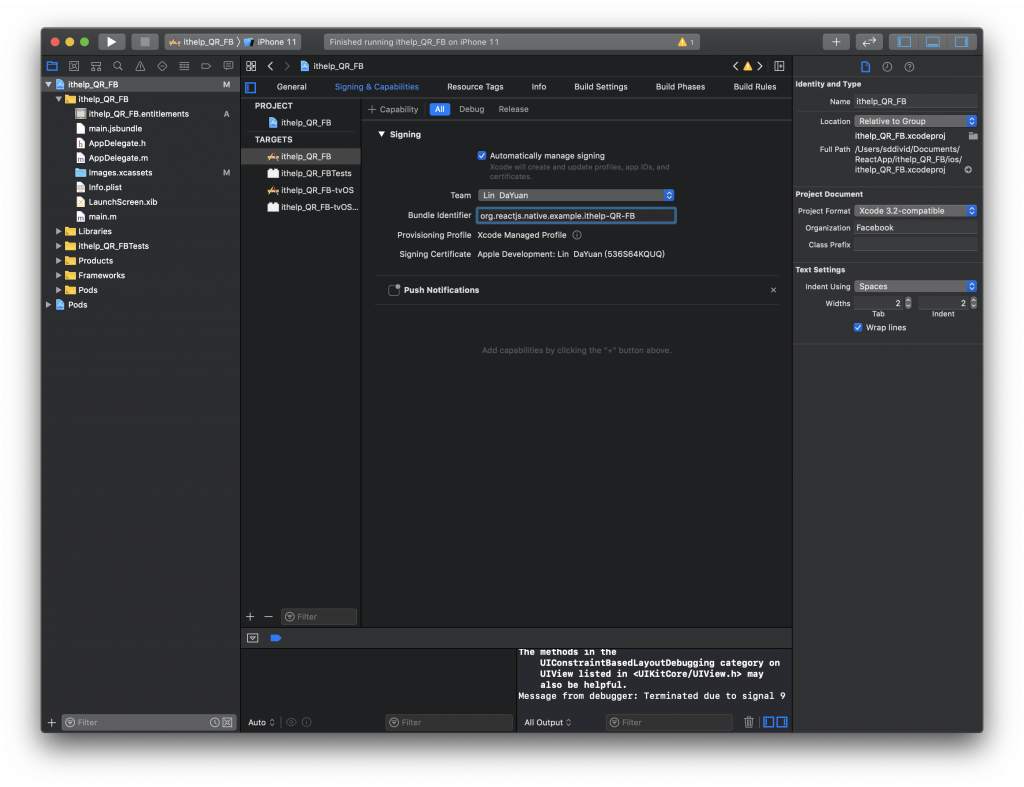Show the Source Control navigator
The height and width of the screenshot is (787, 1024).
tap(74, 66)
